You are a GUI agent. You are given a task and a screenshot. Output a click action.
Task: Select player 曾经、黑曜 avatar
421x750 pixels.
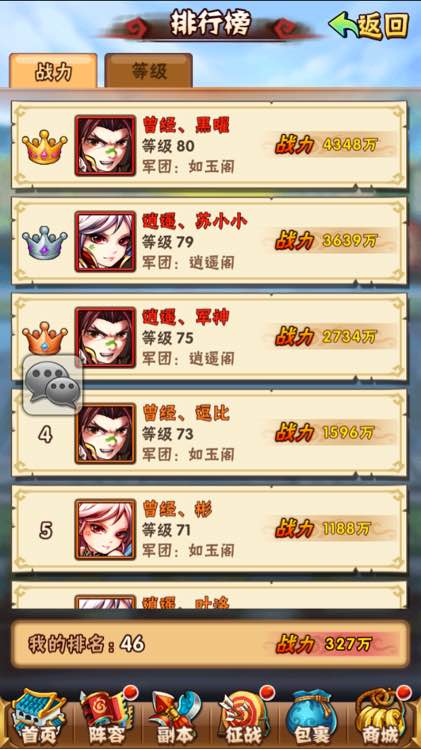pos(105,145)
